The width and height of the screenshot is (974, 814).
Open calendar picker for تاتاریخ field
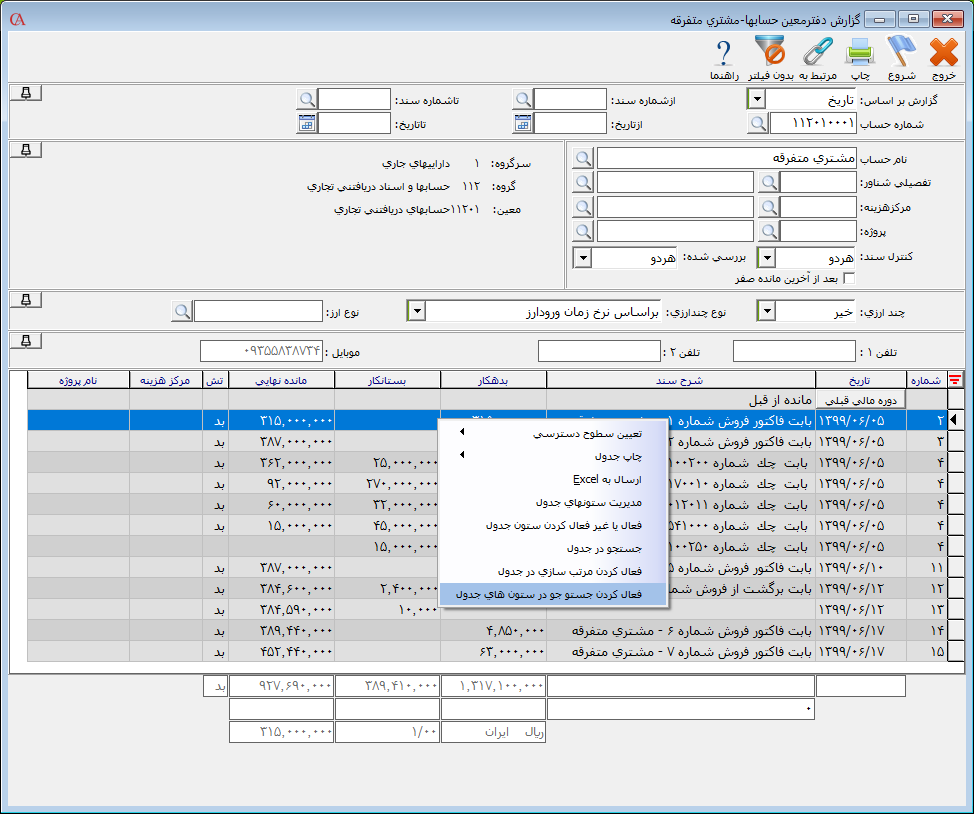pos(307,123)
